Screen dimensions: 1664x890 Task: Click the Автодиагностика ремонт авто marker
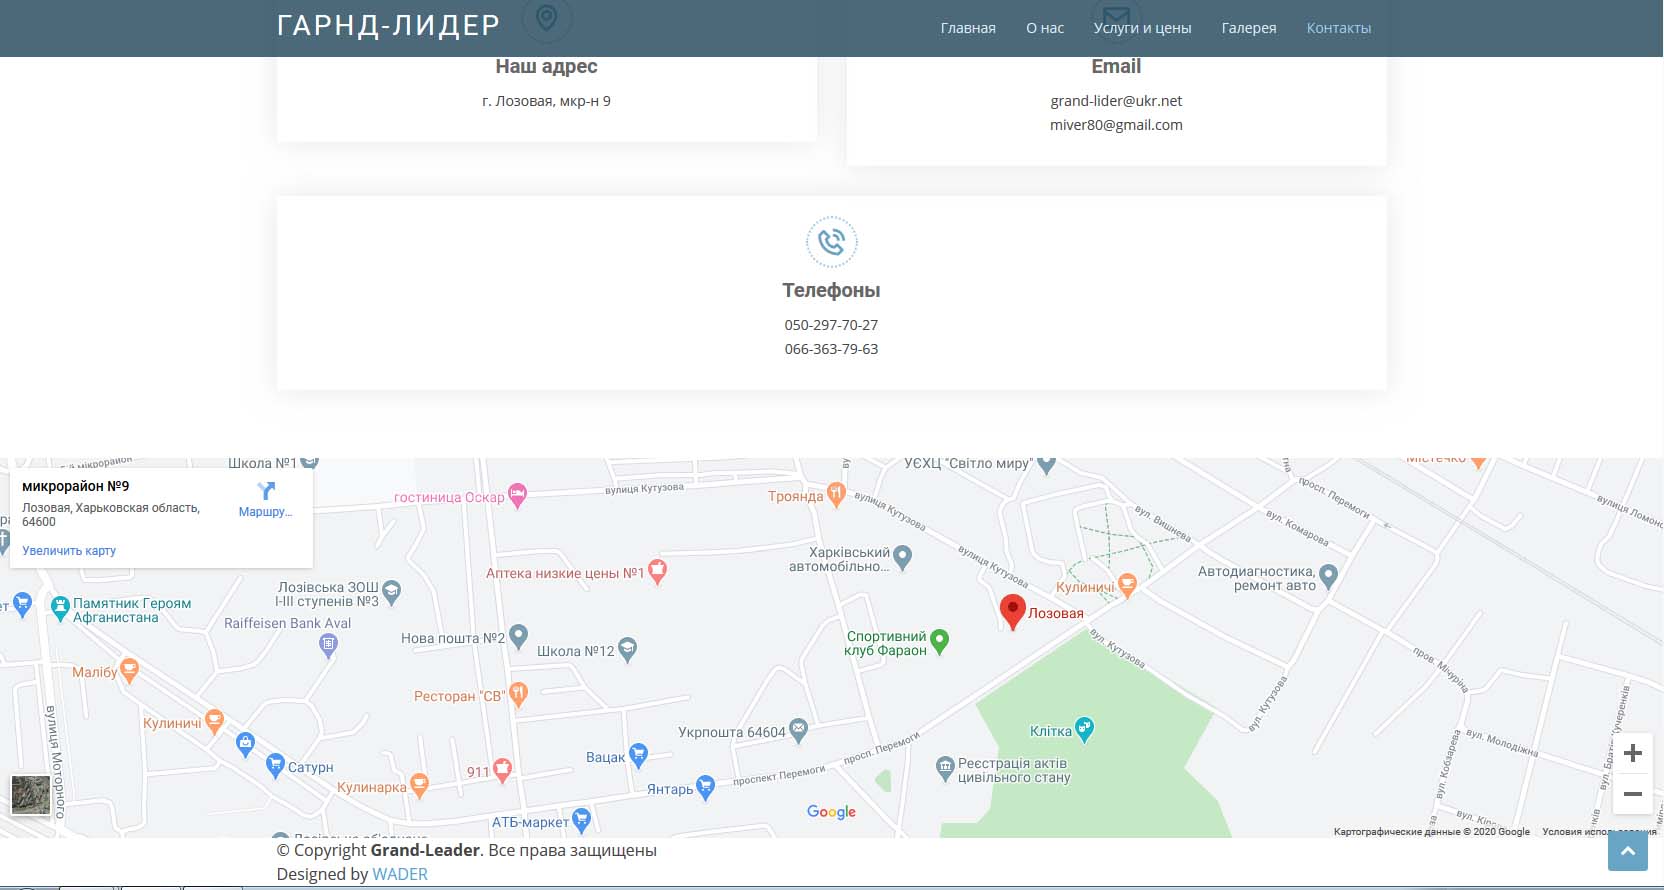1328,576
